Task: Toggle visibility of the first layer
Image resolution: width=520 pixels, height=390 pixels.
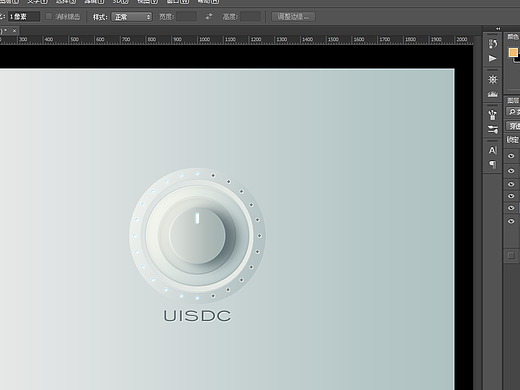Action: [511, 156]
